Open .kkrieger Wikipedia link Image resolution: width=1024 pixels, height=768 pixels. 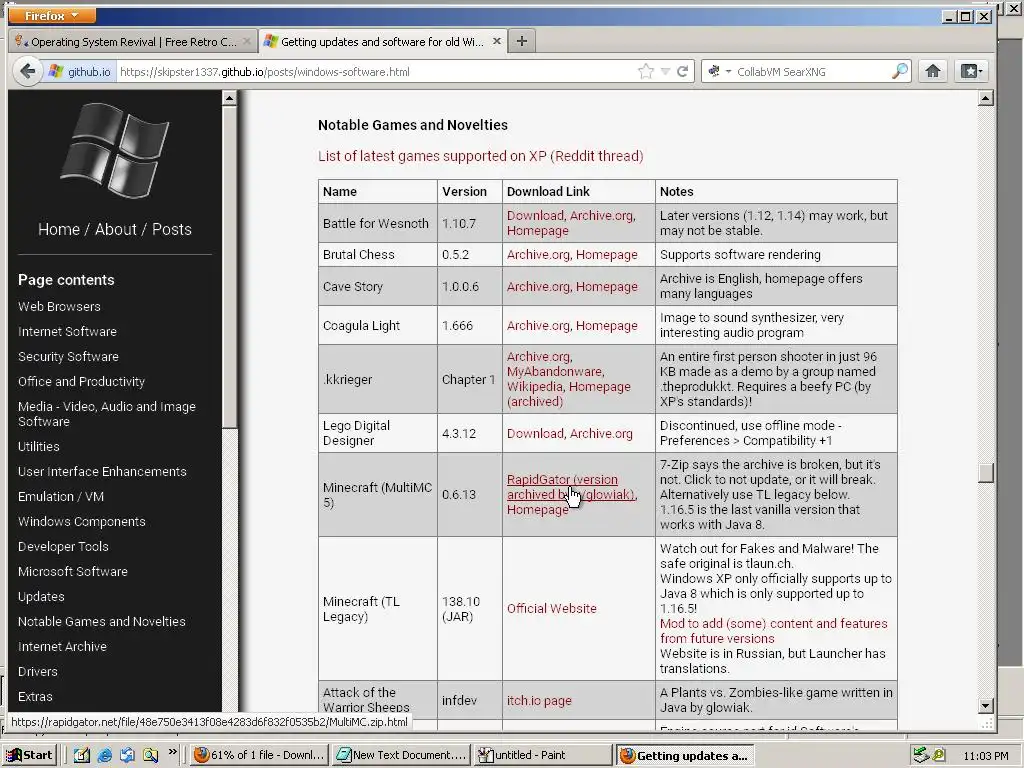click(x=534, y=387)
